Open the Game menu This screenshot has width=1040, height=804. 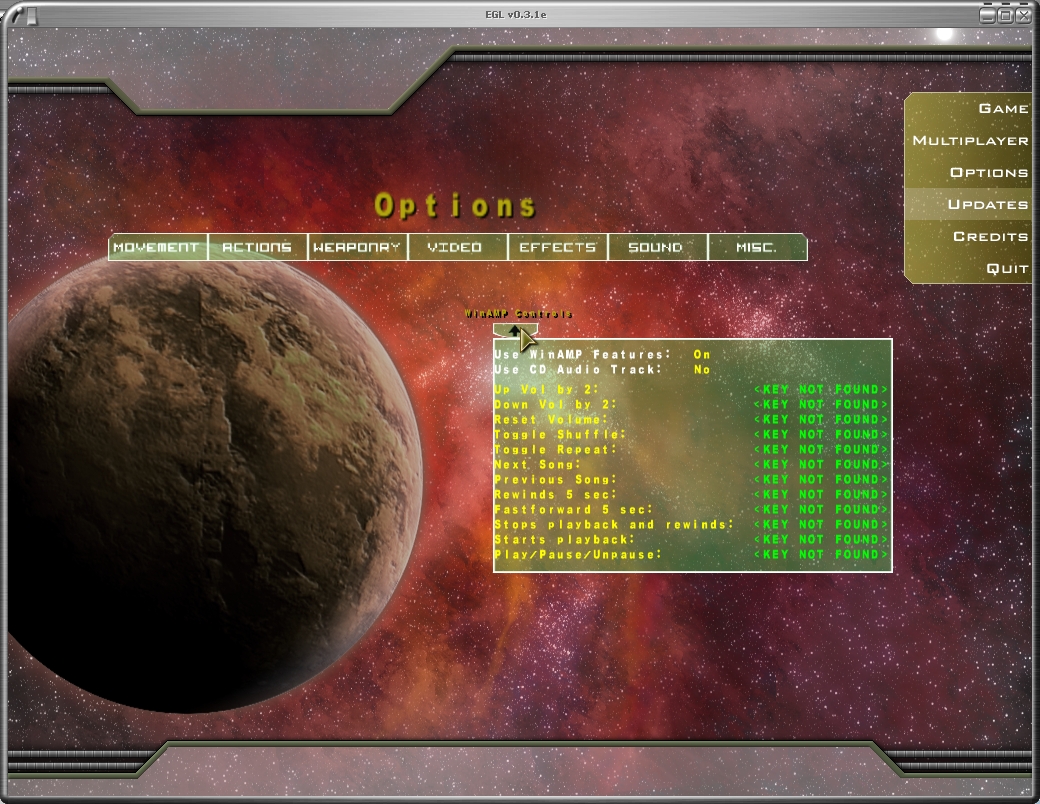click(1002, 108)
